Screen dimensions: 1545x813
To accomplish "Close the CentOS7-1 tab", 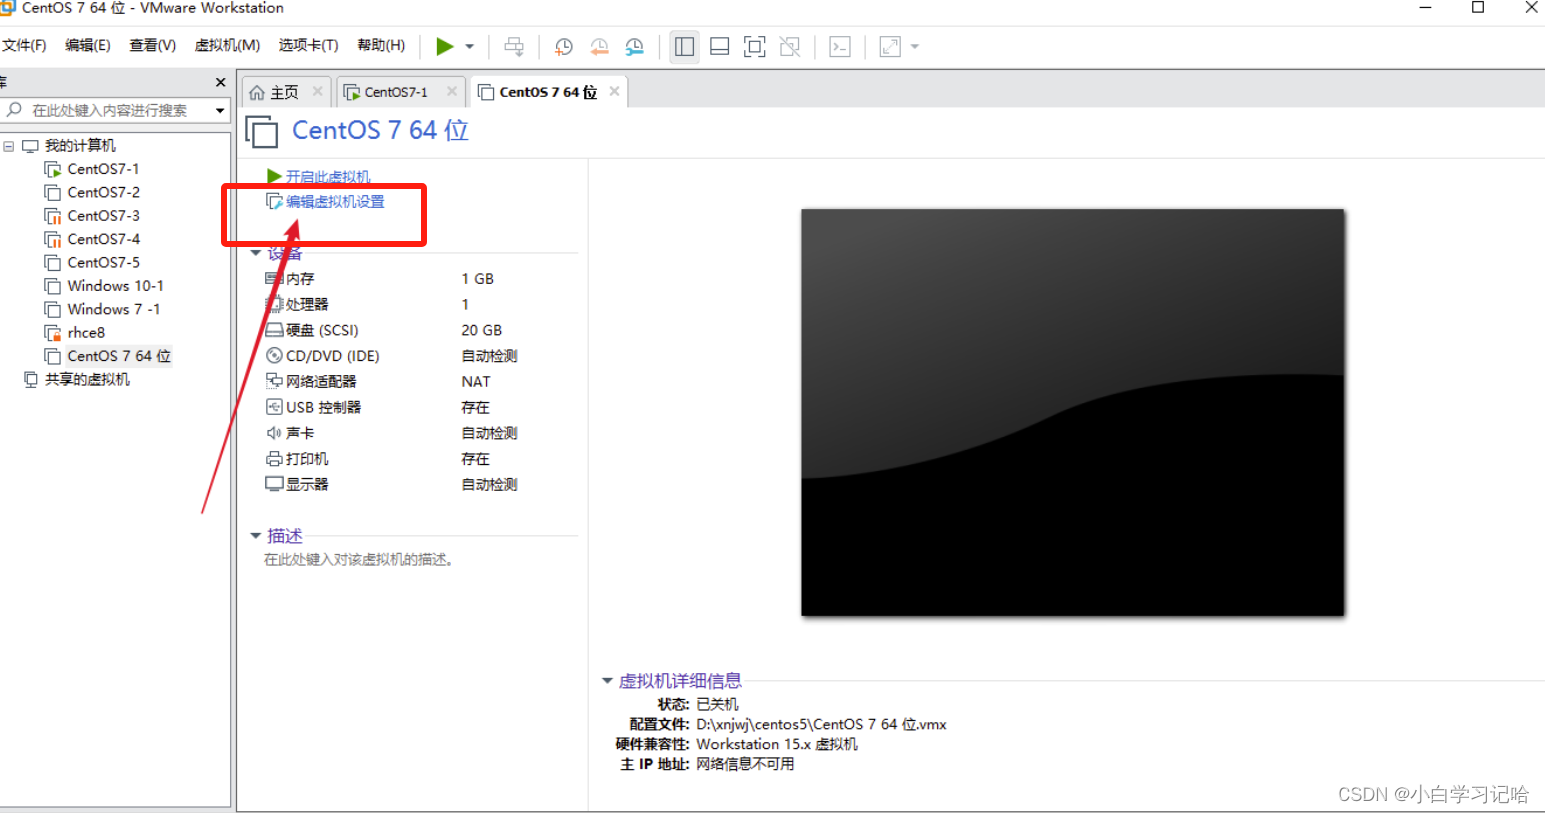I will click(452, 91).
